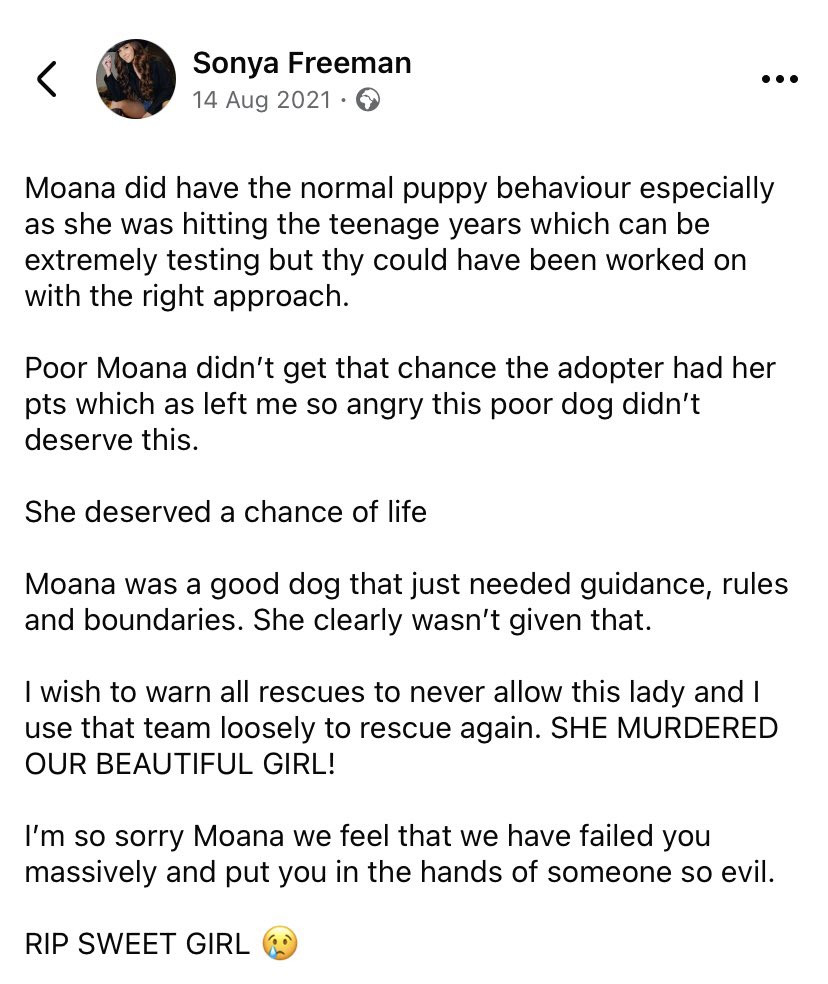Tap the globe public audience icon
The image size is (828, 984).
pos(368,100)
